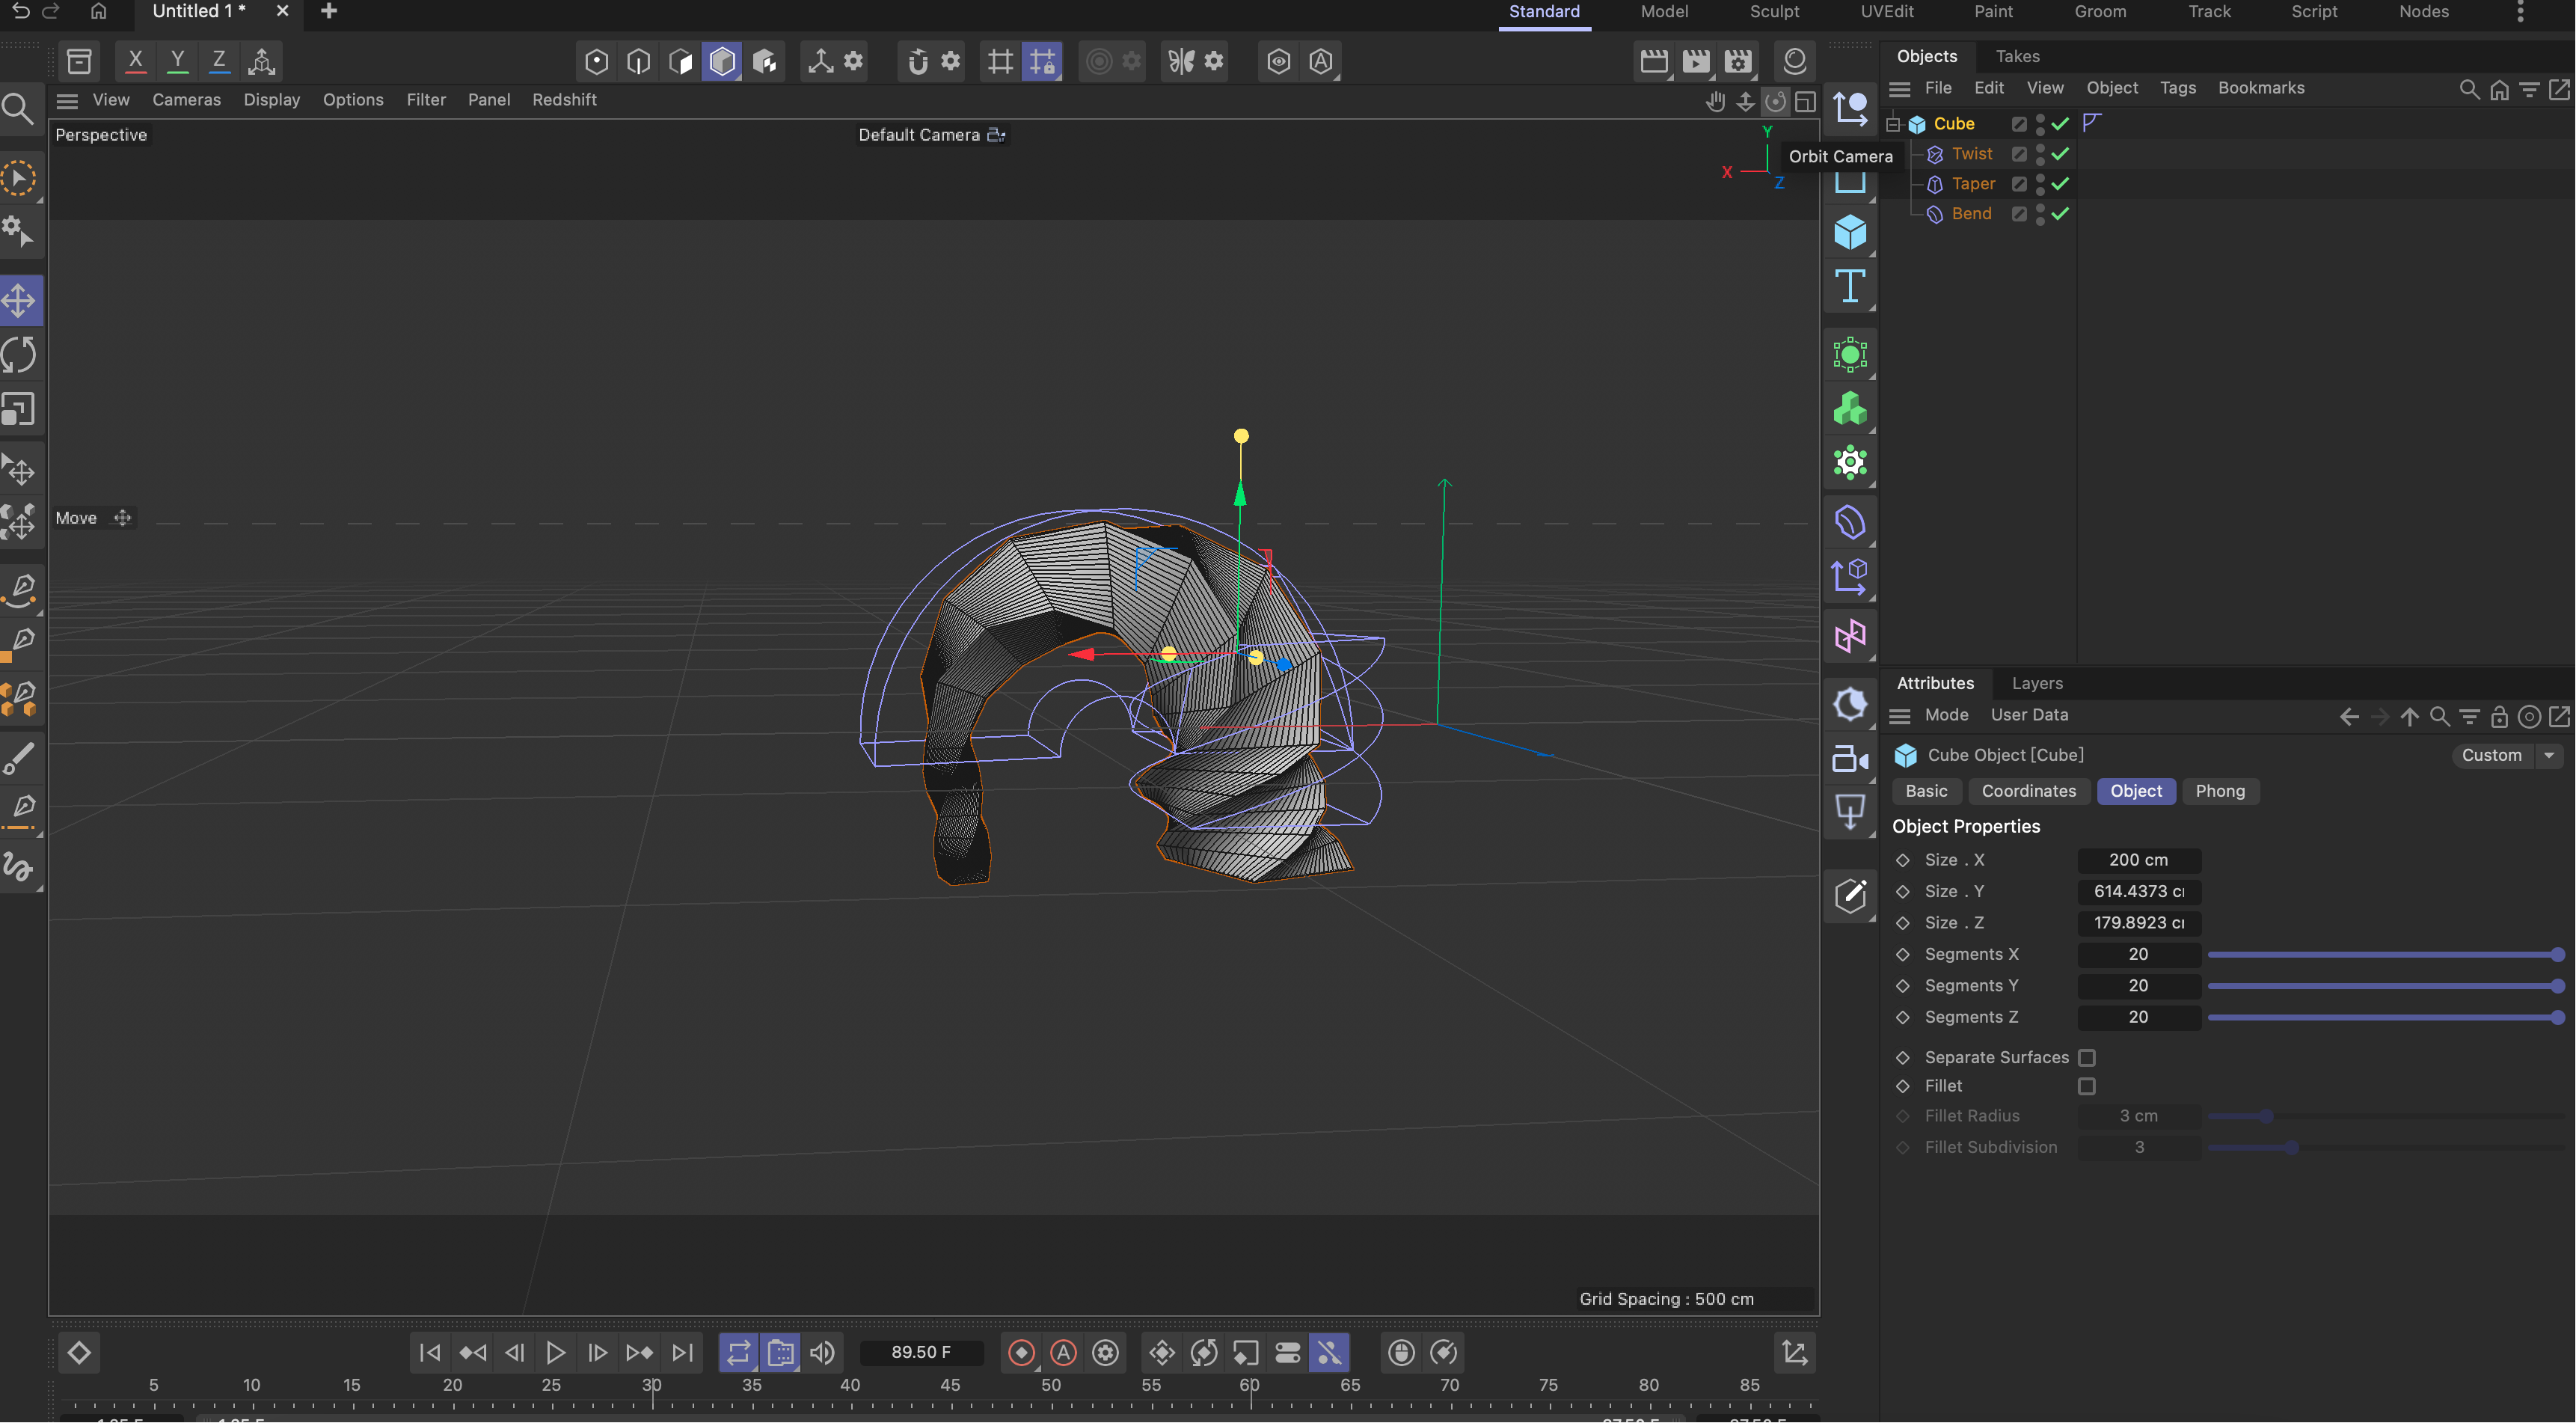The width and height of the screenshot is (2576, 1423).
Task: Enable the Fillet checkbox
Action: 2087,1086
